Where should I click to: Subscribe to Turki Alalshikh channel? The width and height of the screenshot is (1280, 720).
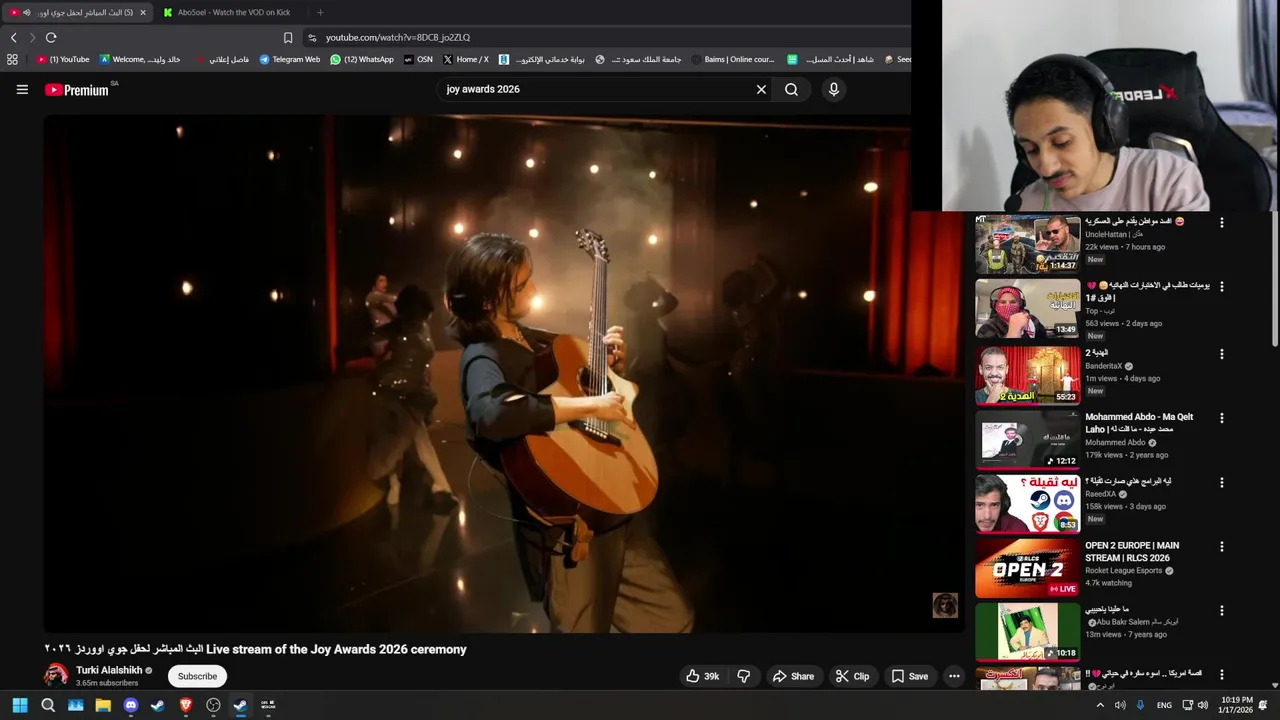coord(197,676)
